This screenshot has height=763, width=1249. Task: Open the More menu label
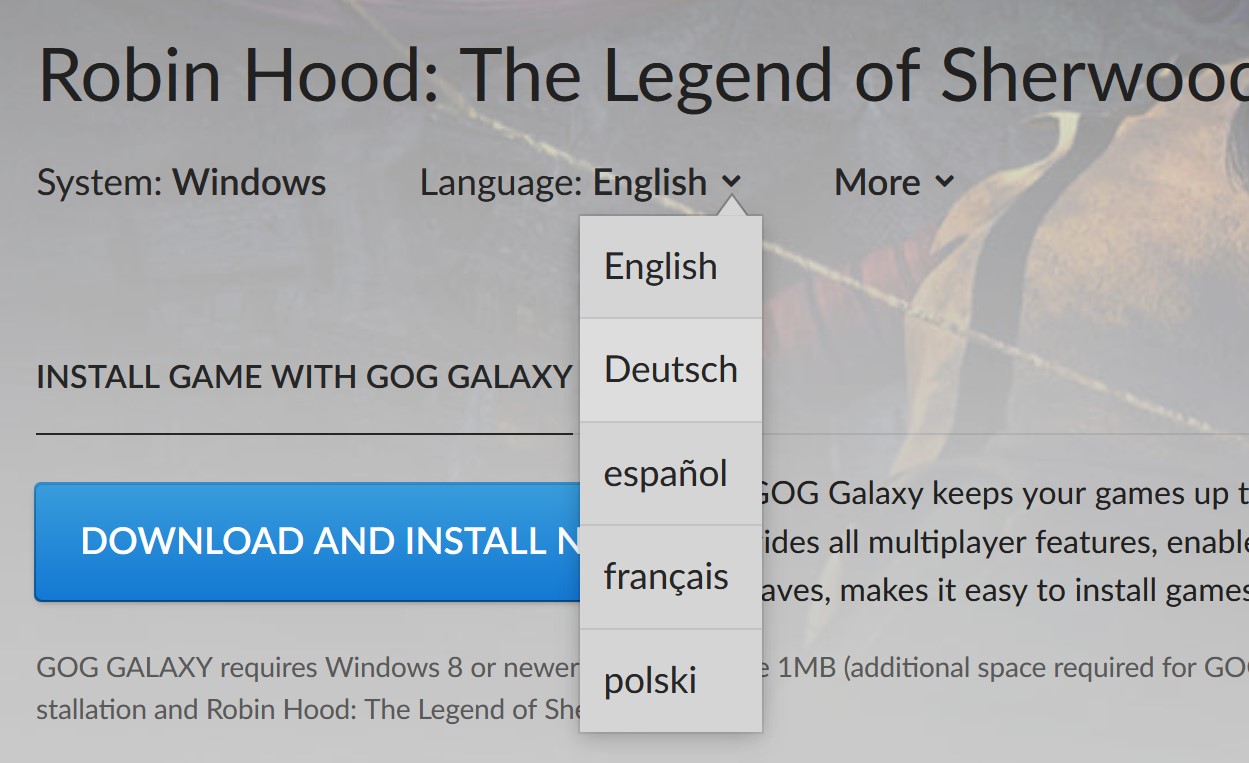[x=878, y=182]
